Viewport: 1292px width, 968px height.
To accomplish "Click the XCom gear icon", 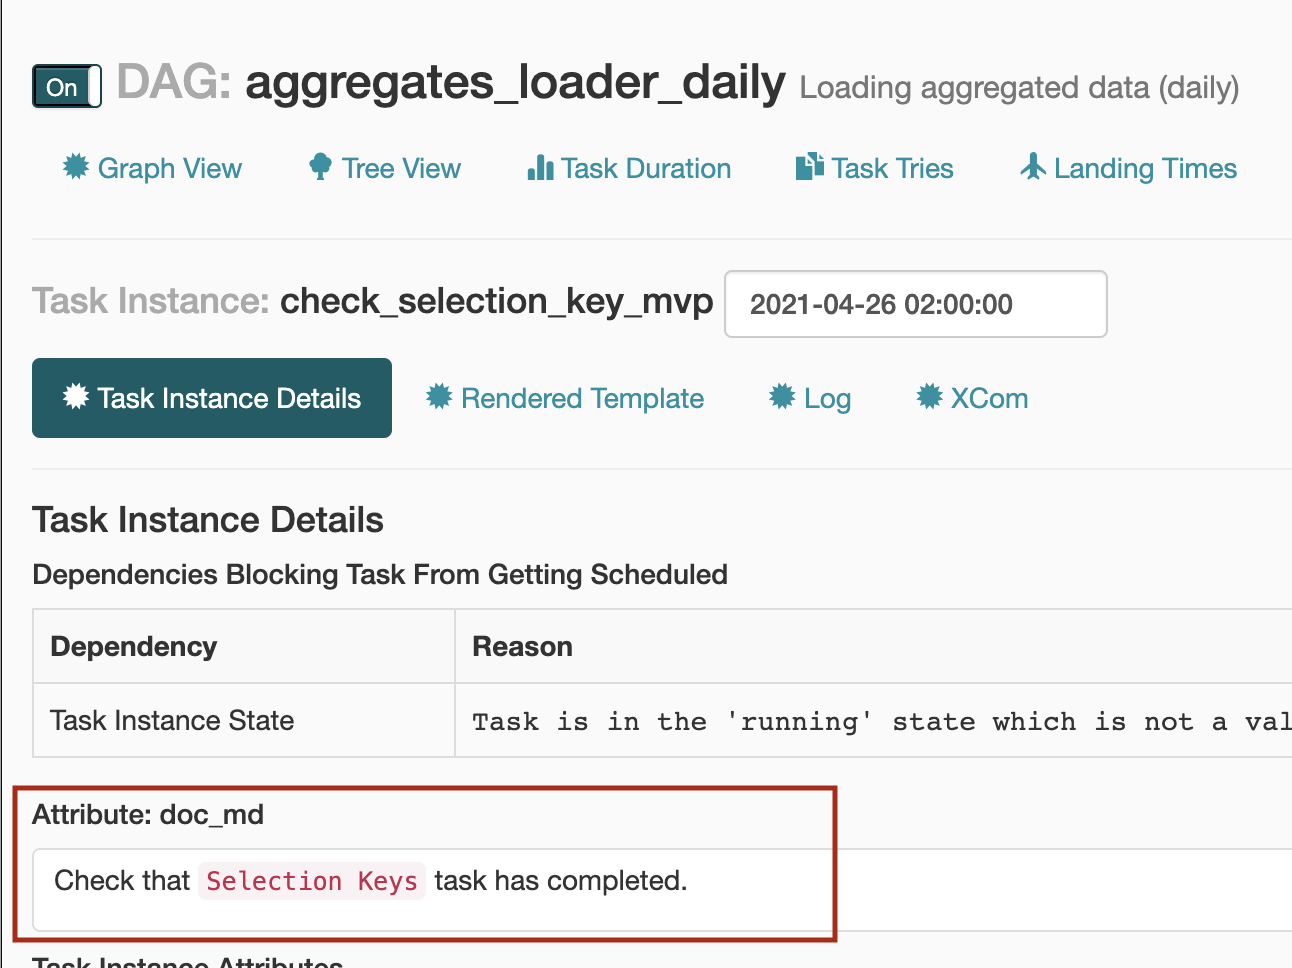I will pyautogui.click(x=929, y=397).
